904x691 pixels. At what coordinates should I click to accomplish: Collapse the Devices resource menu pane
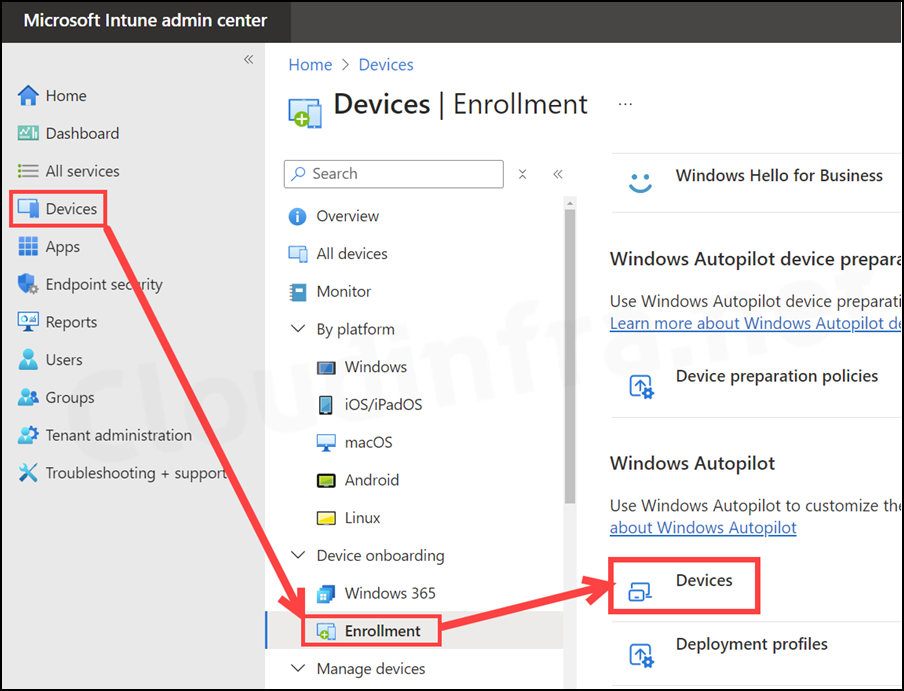[558, 174]
